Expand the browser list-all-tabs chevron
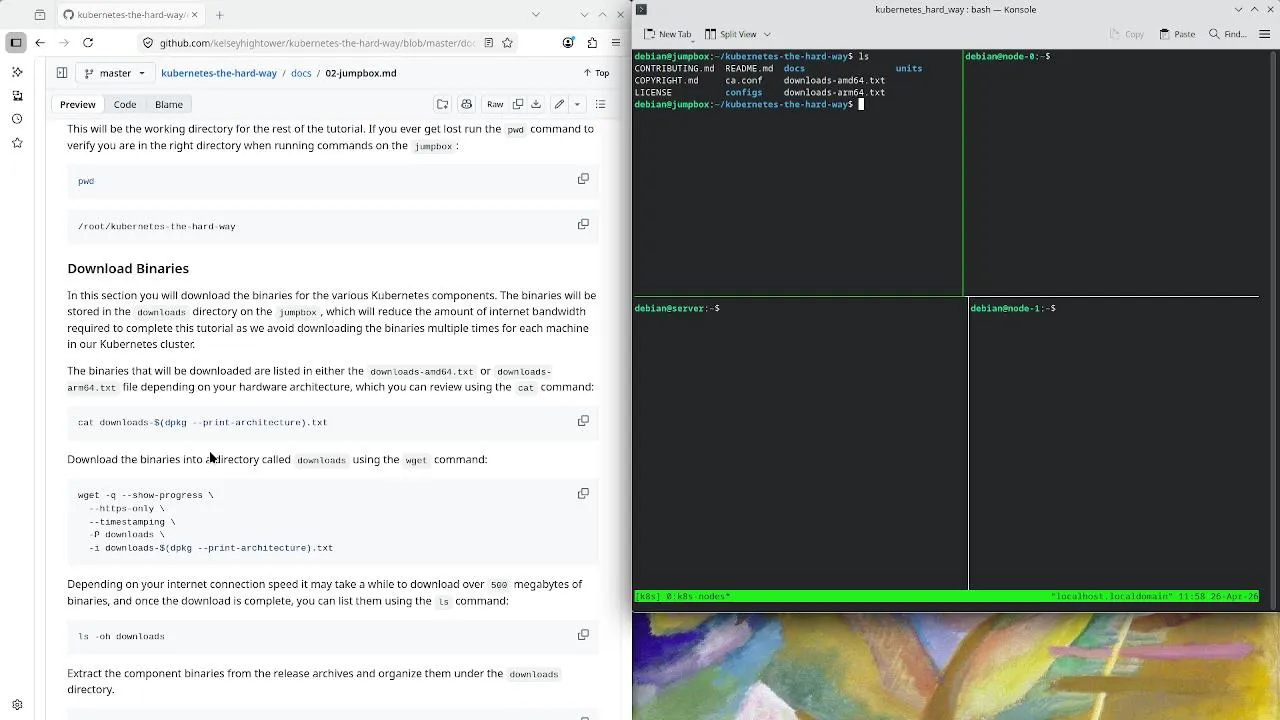Image resolution: width=1280 pixels, height=720 pixels. coord(536,14)
